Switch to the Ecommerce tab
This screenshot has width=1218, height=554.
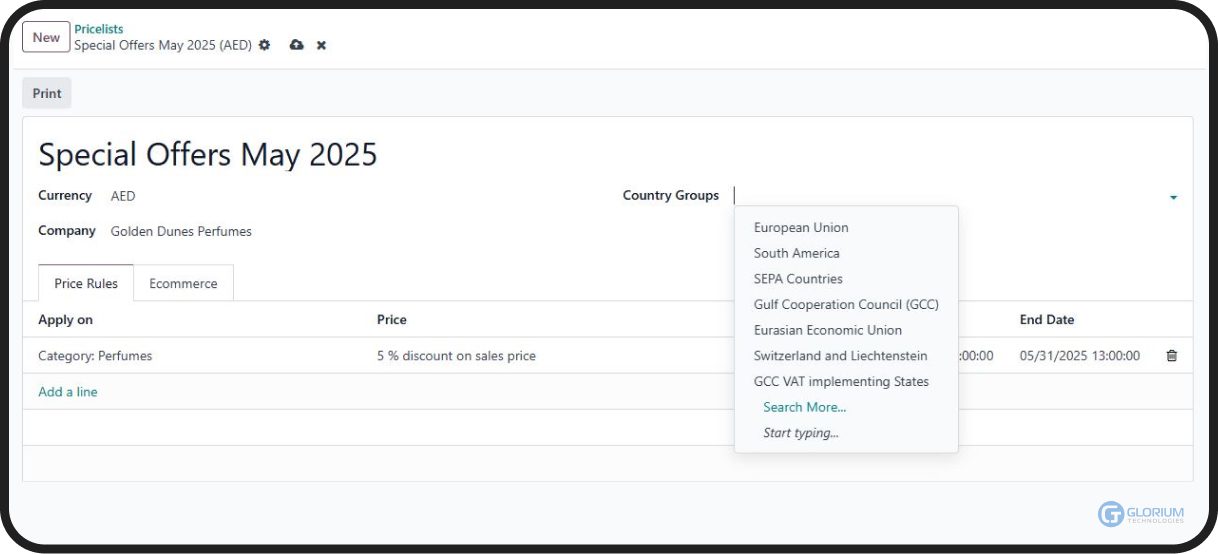(183, 283)
